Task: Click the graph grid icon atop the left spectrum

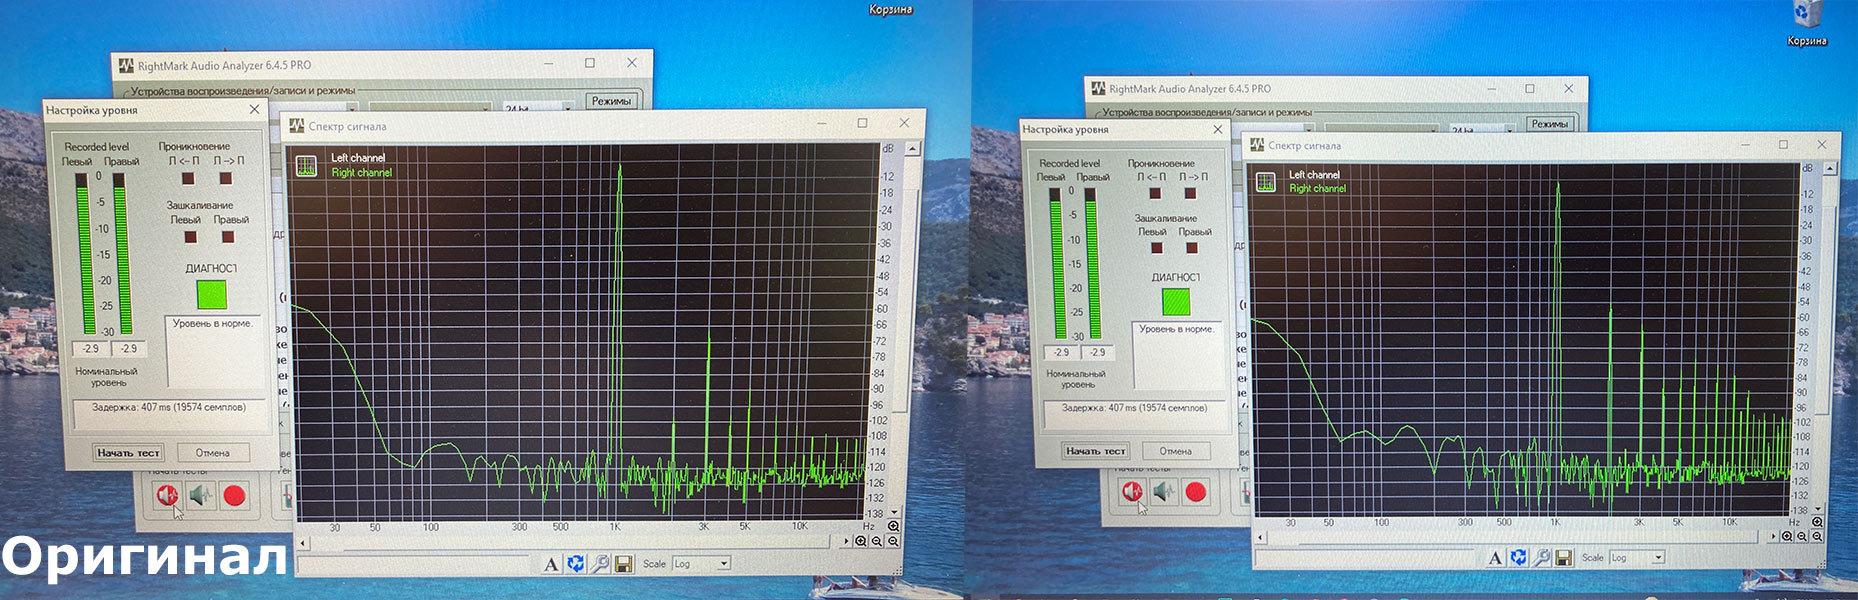Action: click(x=306, y=165)
